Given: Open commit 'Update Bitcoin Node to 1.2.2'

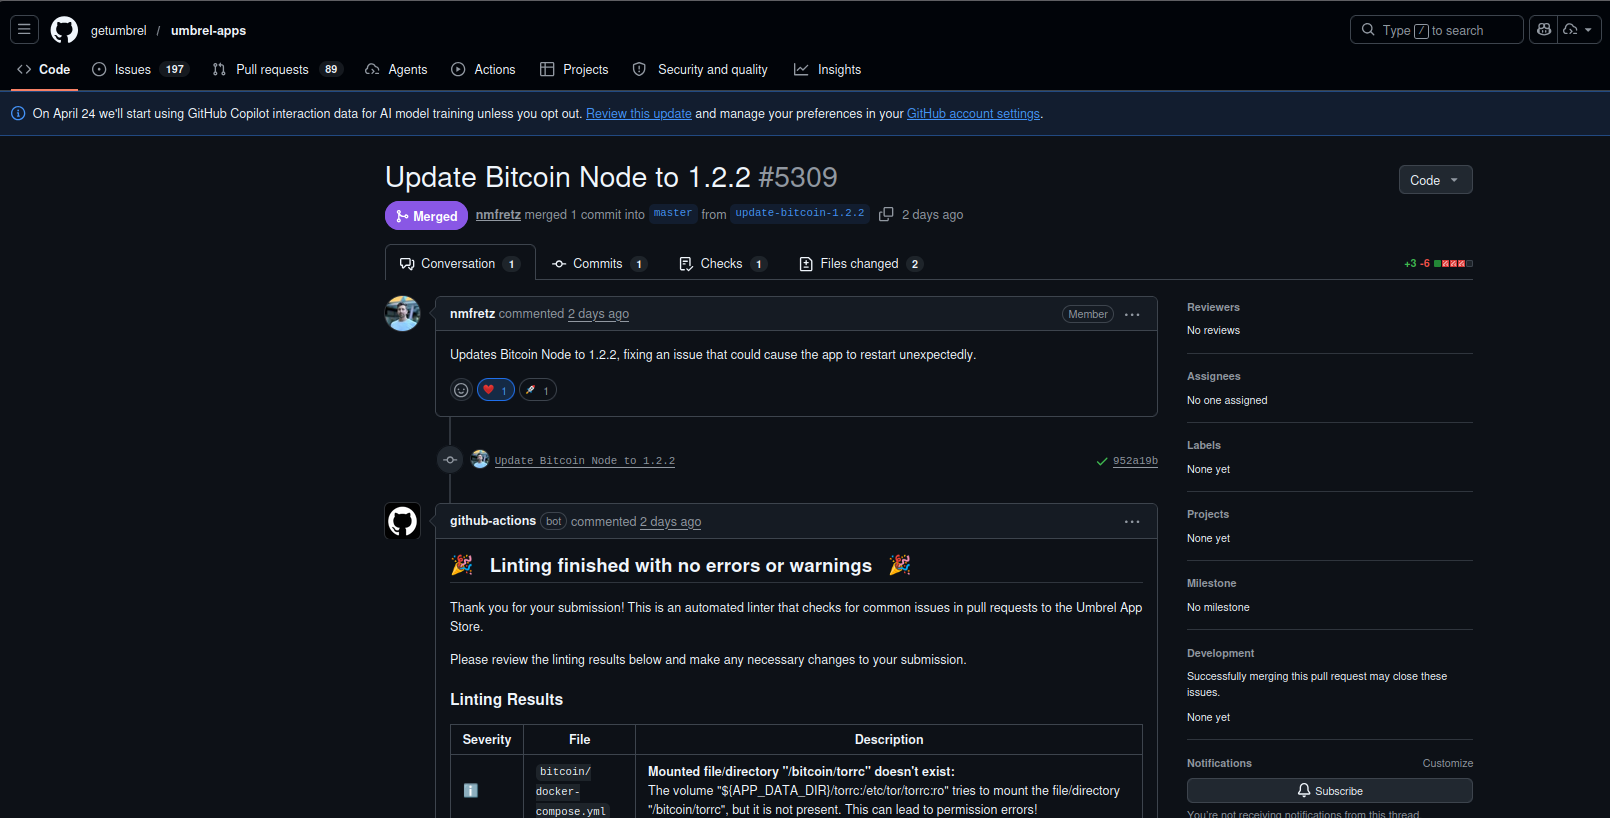Looking at the screenshot, I should click(x=584, y=461).
